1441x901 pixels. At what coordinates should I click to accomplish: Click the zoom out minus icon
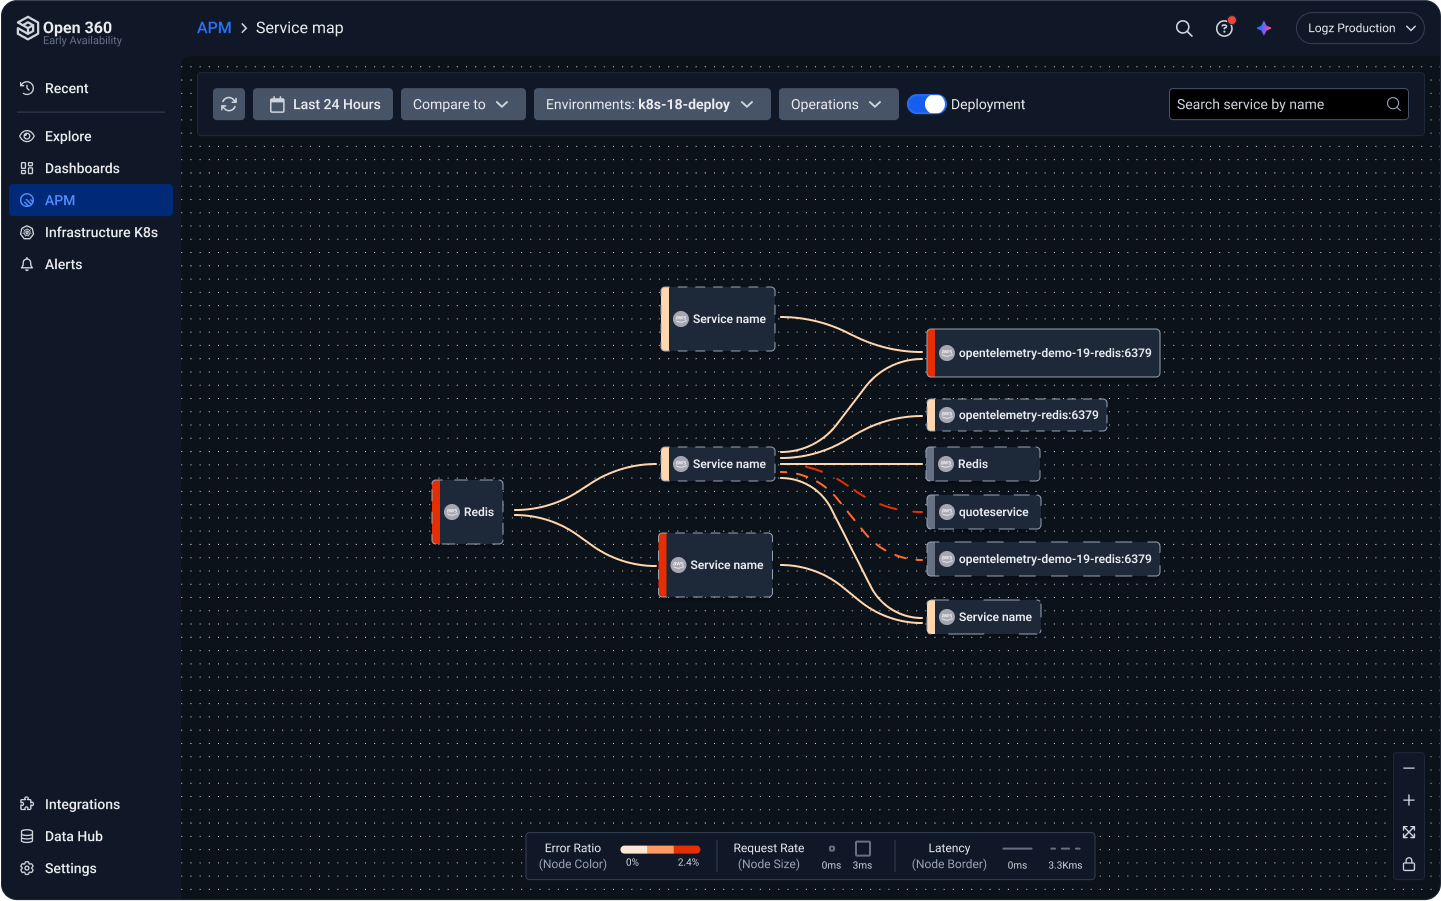(1409, 768)
